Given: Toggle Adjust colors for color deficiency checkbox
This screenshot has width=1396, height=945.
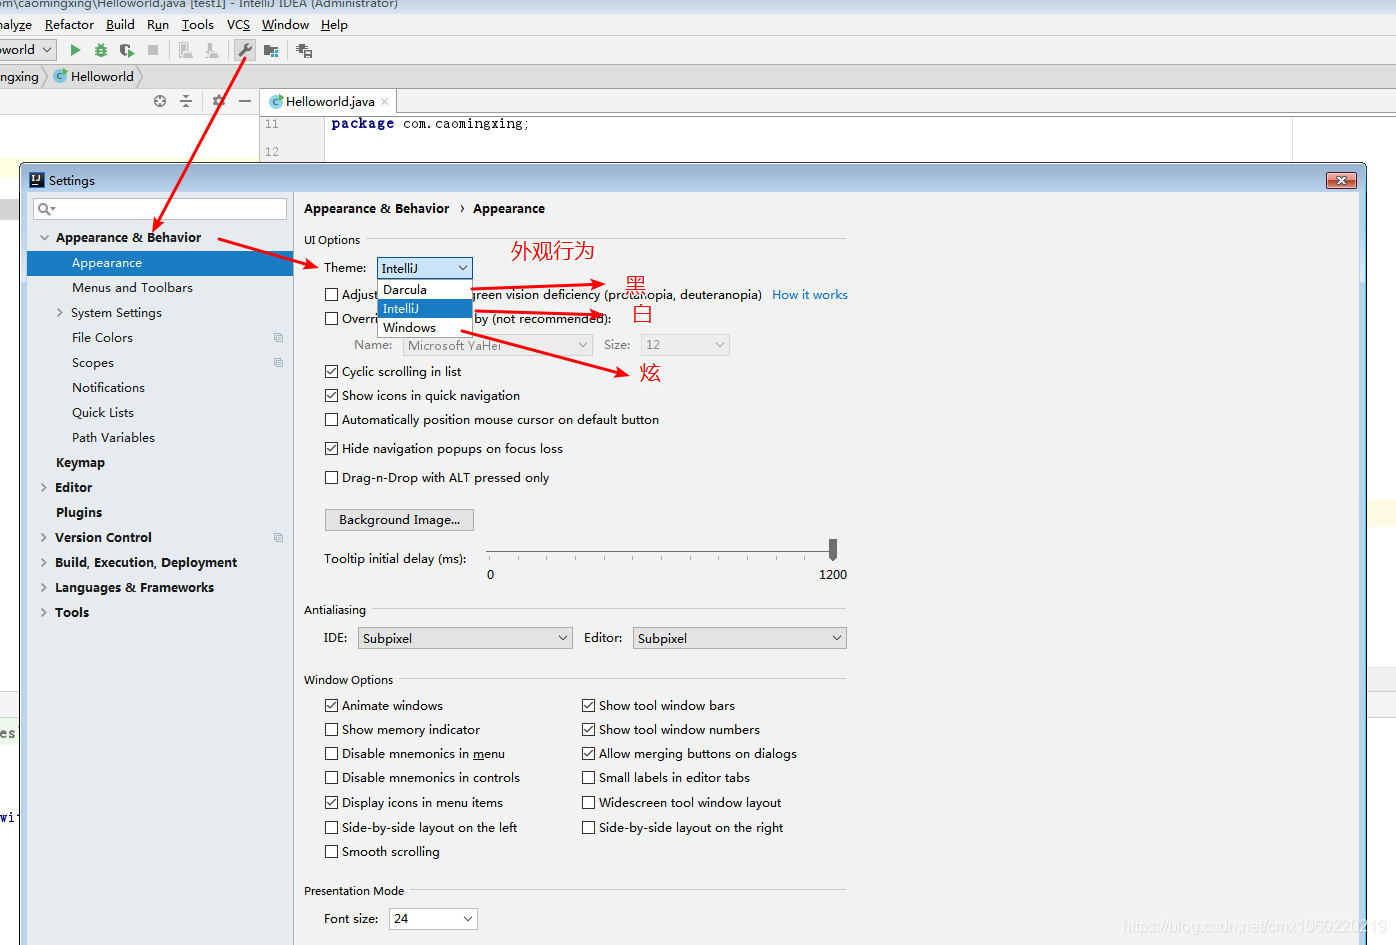Looking at the screenshot, I should [331, 295].
